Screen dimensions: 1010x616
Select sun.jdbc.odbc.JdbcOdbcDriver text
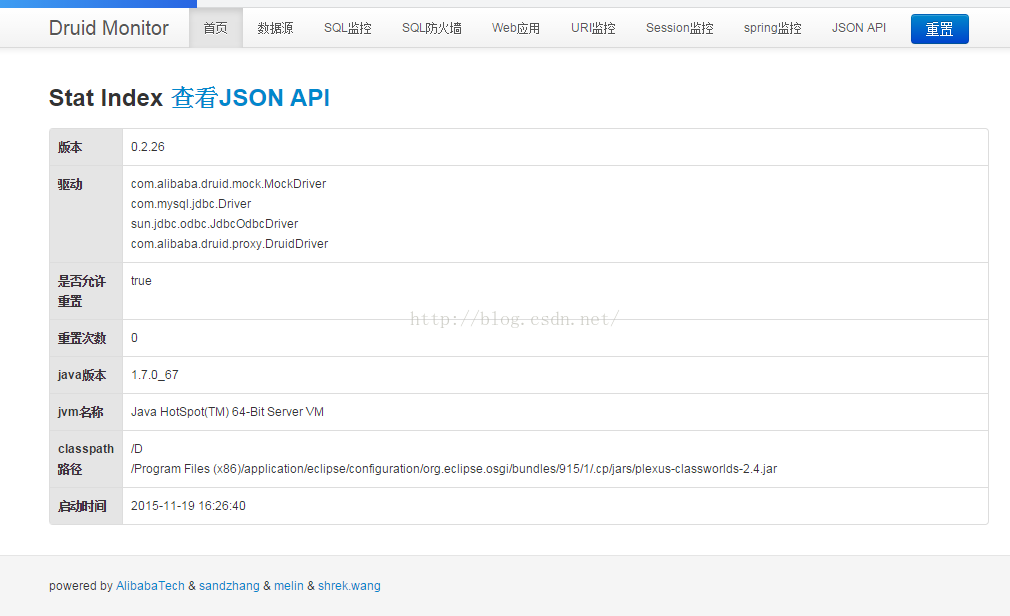(x=214, y=224)
